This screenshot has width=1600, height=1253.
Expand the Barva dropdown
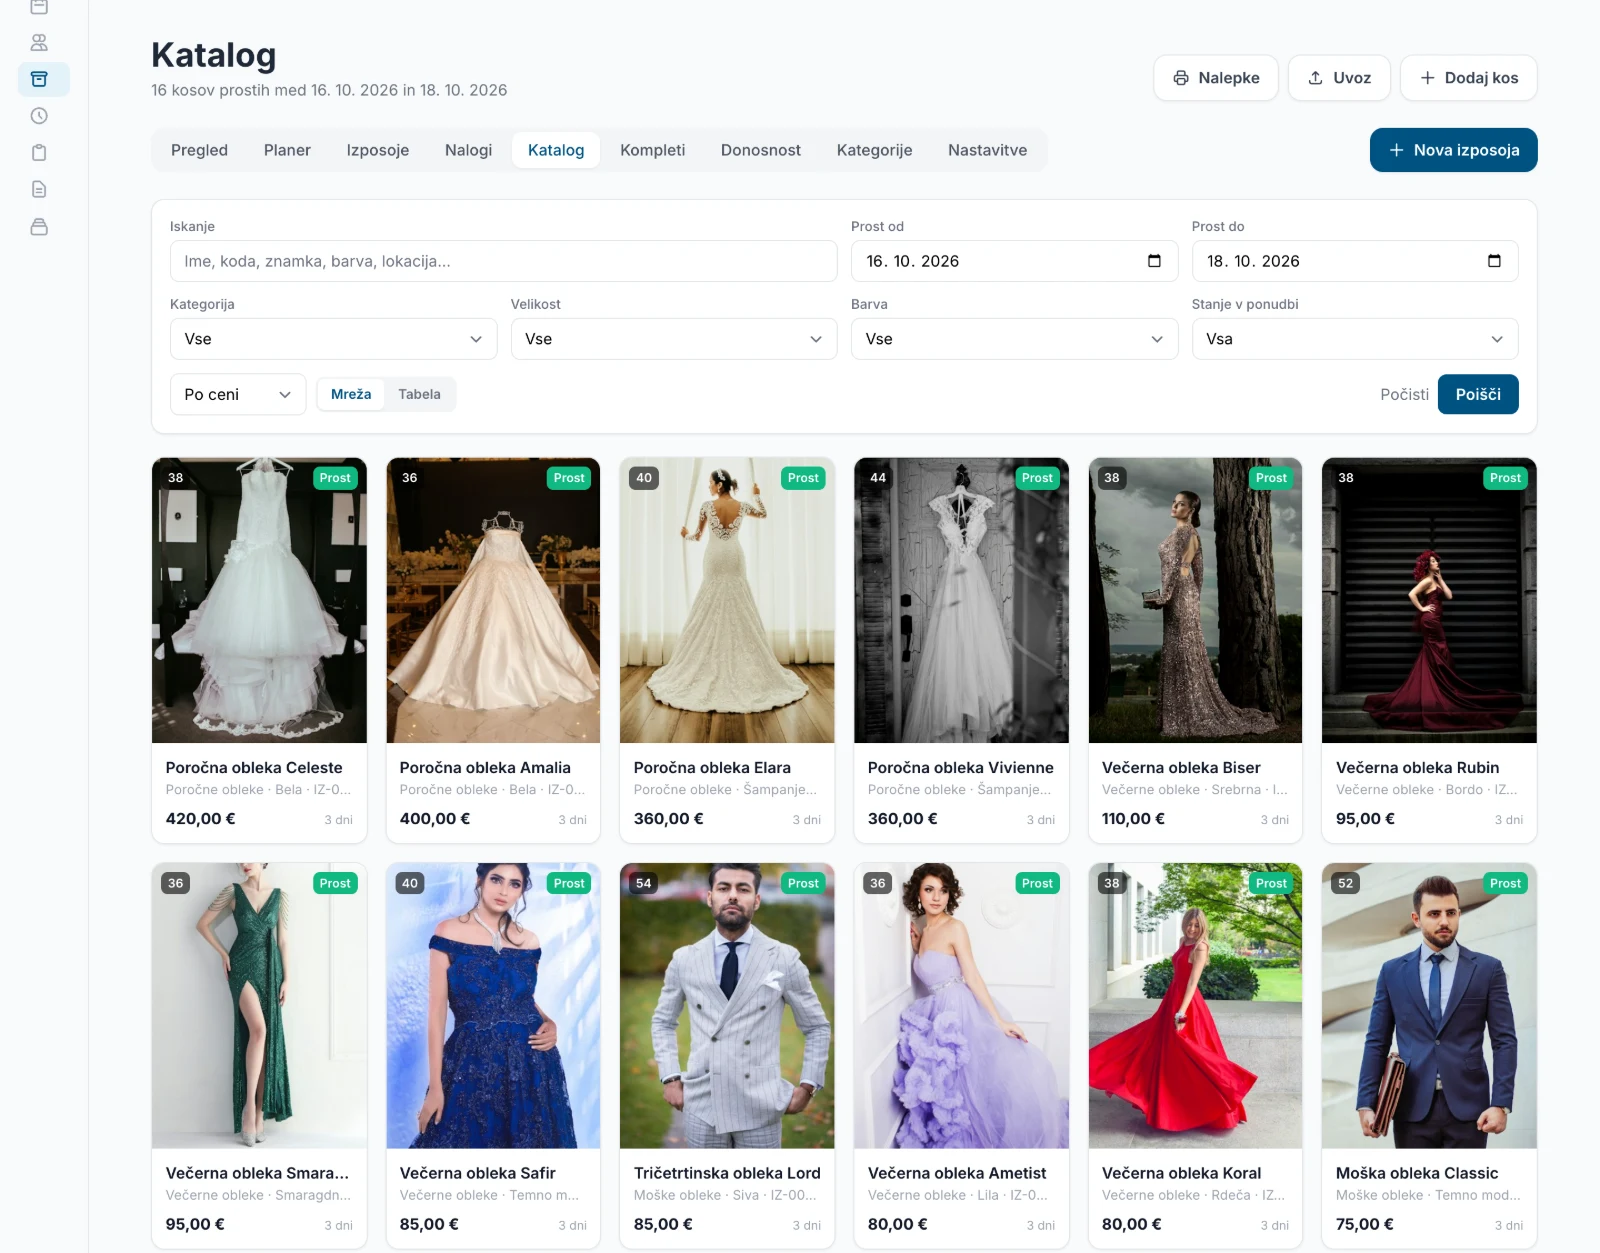coord(1014,339)
